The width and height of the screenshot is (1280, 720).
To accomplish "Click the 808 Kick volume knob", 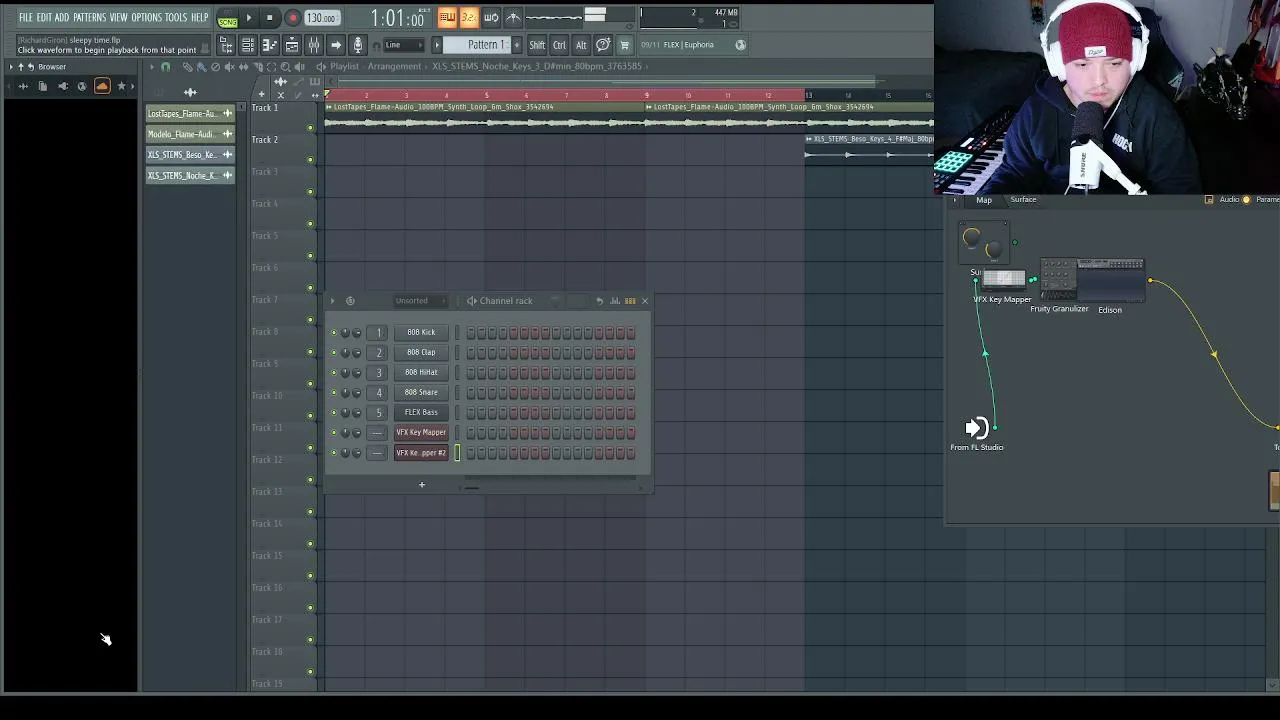I will [x=357, y=333].
